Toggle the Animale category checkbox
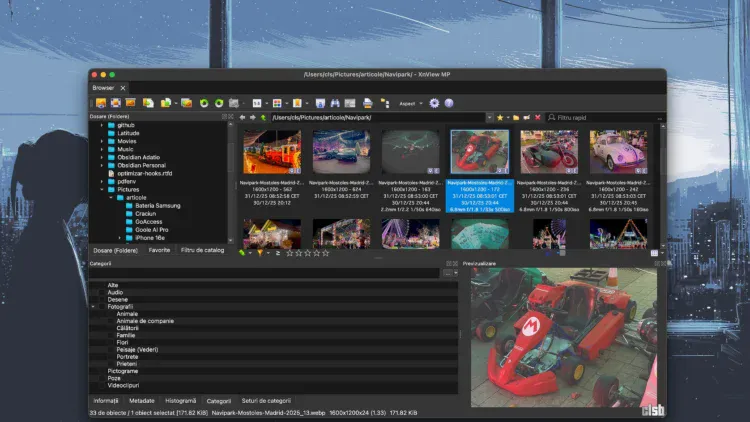Image resolution: width=750 pixels, height=422 pixels. point(111,314)
